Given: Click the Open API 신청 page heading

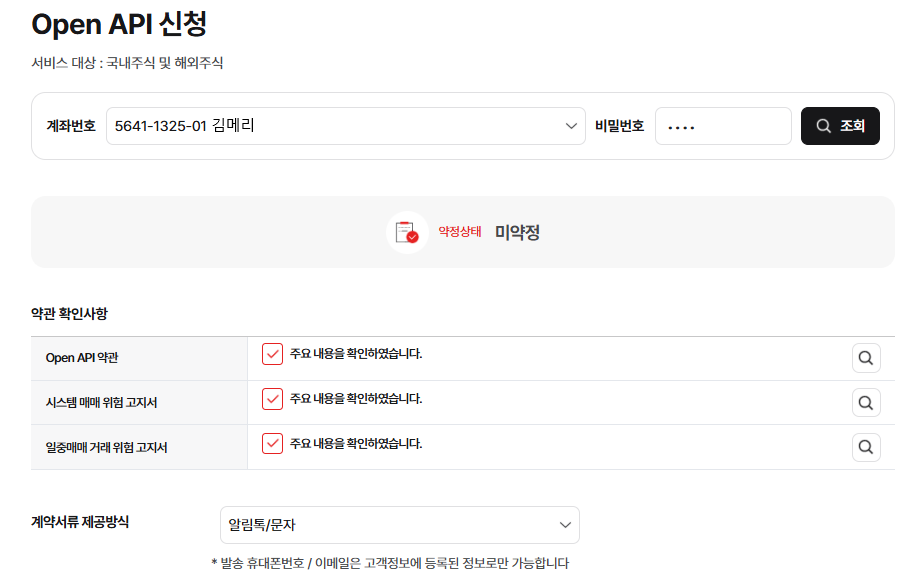Looking at the screenshot, I should pos(119,25).
